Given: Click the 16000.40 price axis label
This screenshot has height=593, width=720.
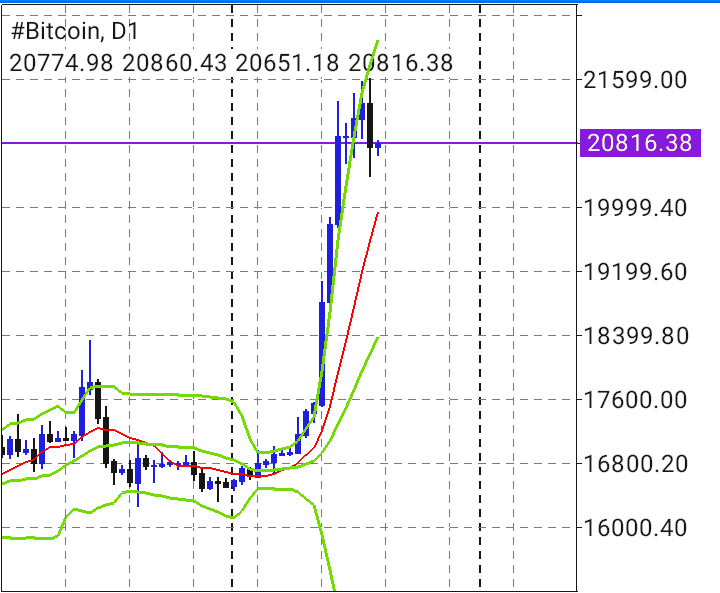Looking at the screenshot, I should pos(635,527).
